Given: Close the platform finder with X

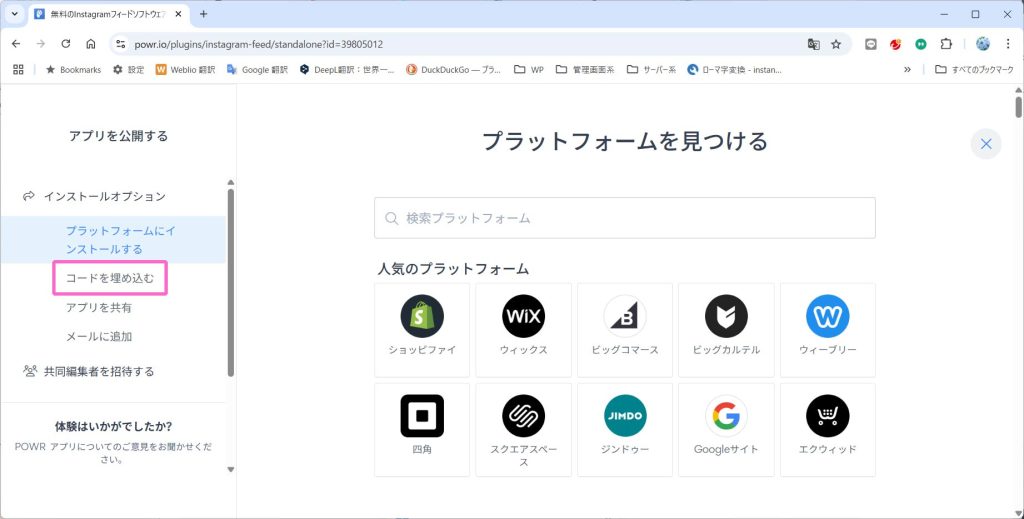Looking at the screenshot, I should [x=986, y=144].
